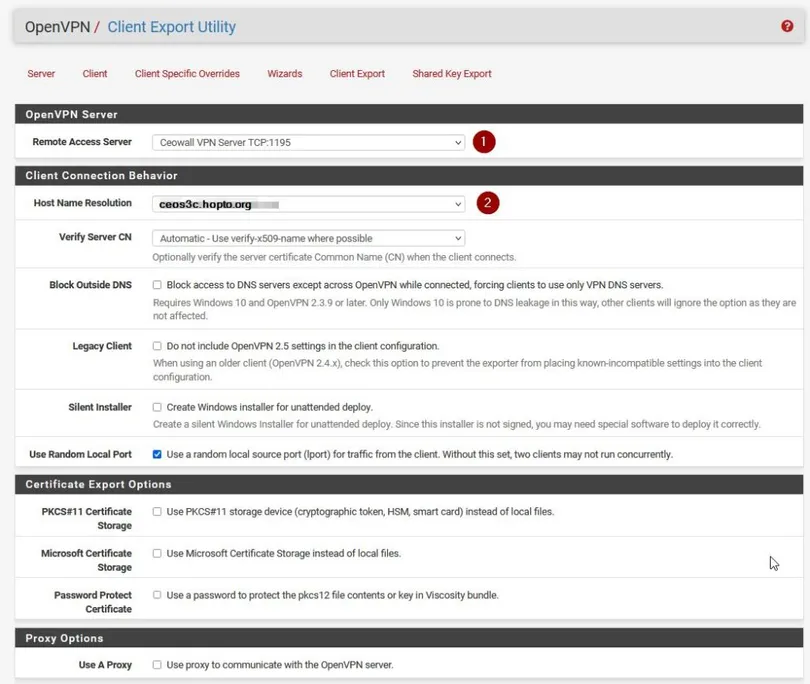Expand the Host Name Resolution dropdown
Image resolution: width=810 pixels, height=684 pixels.
(x=308, y=204)
